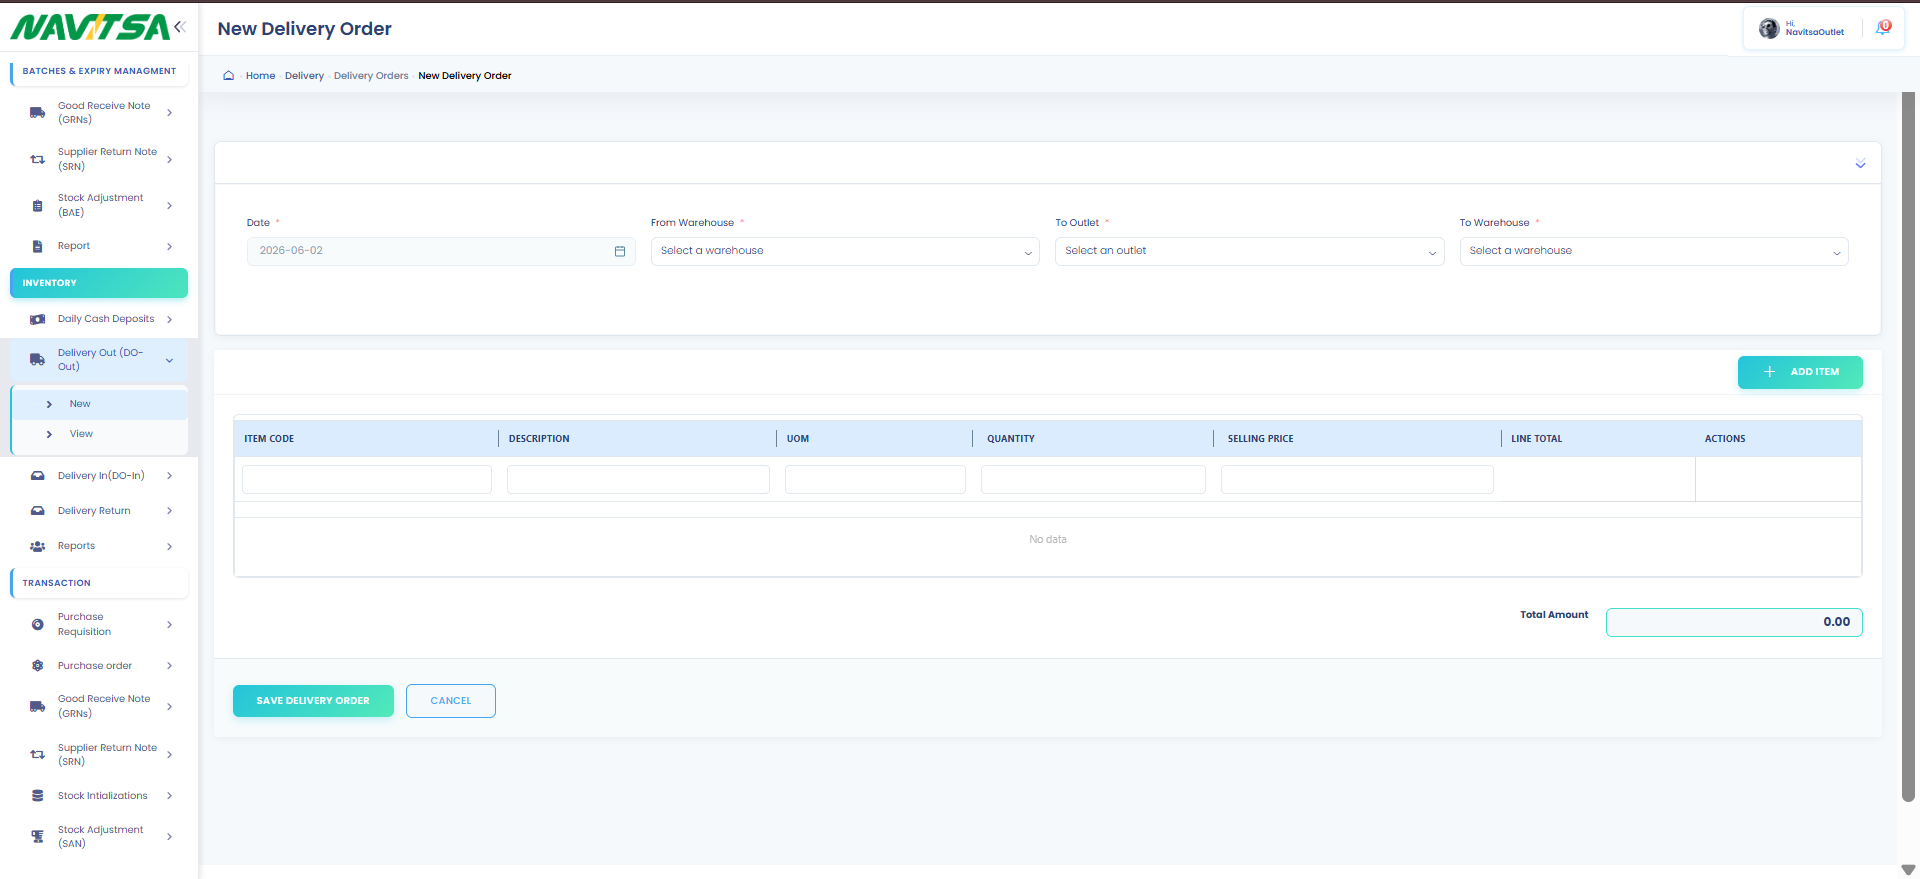Expand Delivery Return menu arrow
Viewport: 1920px width, 879px height.
(x=169, y=511)
